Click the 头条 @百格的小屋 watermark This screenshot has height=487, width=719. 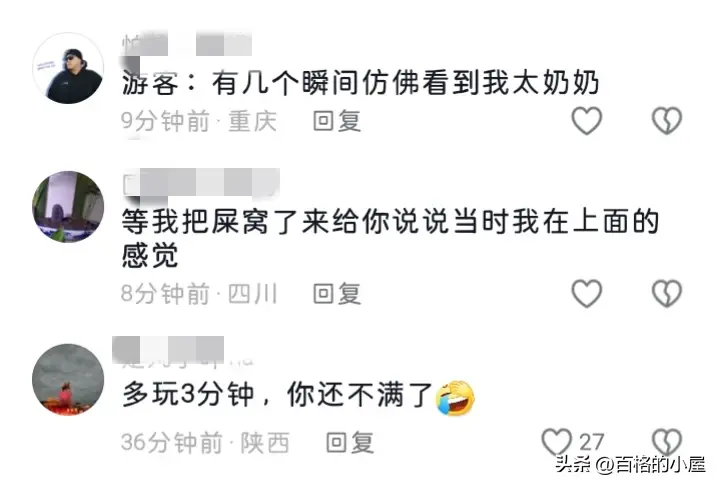631,465
